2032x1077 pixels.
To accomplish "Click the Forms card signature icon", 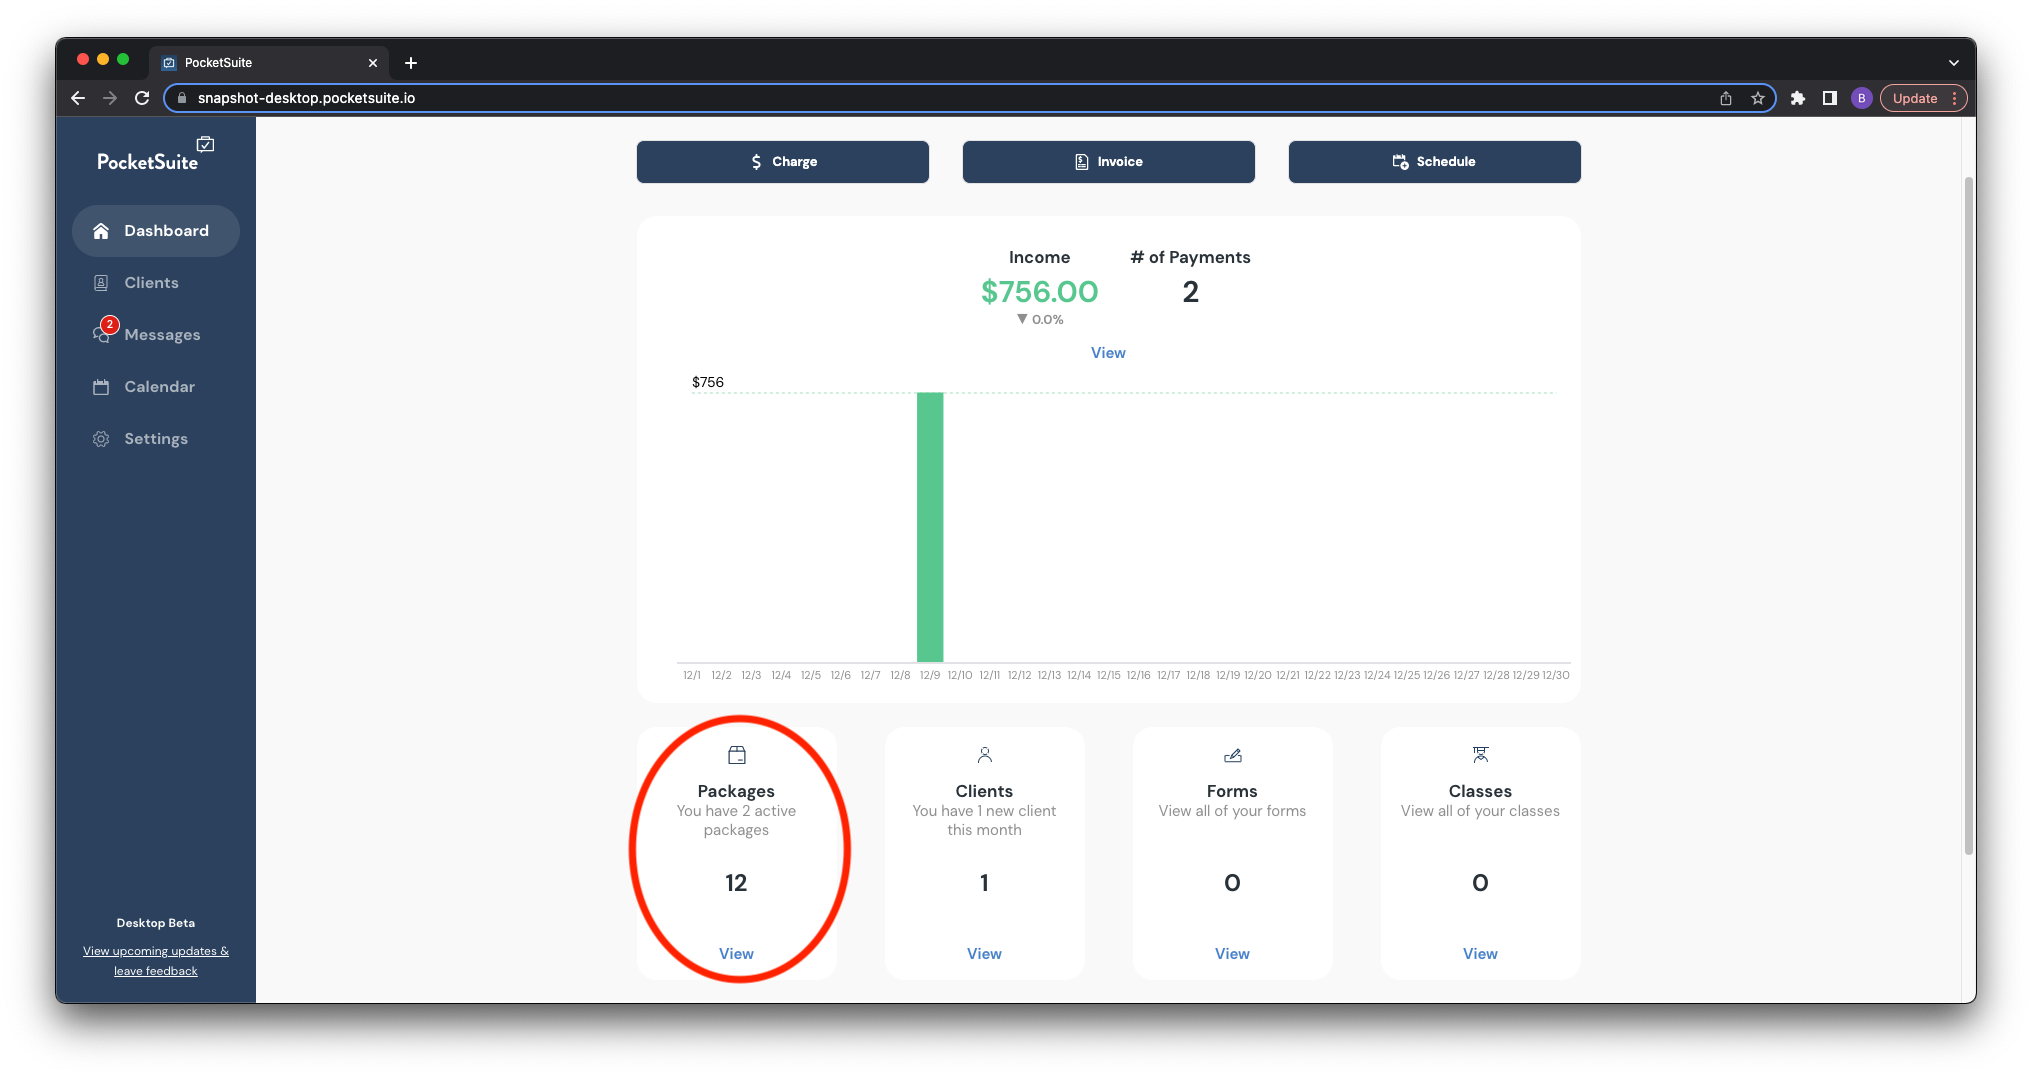I will (x=1233, y=755).
